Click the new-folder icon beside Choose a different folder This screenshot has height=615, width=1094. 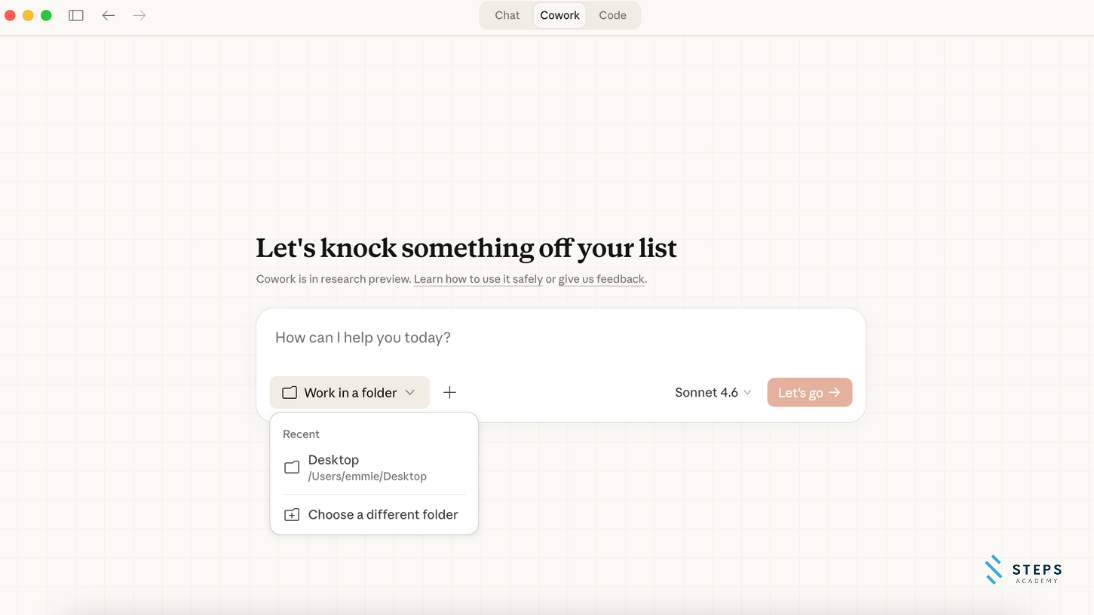tap(292, 515)
